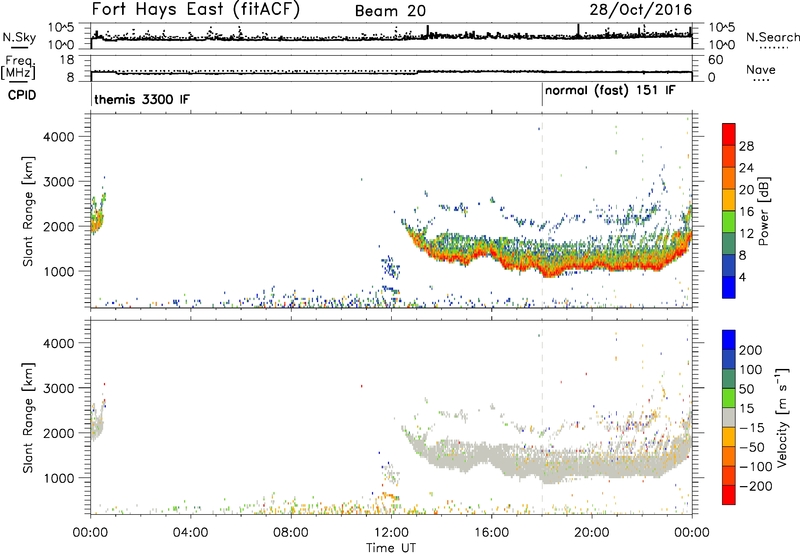This screenshot has height=554, width=800.
Task: Click the '12:00' time tick label
Action: tap(391, 533)
